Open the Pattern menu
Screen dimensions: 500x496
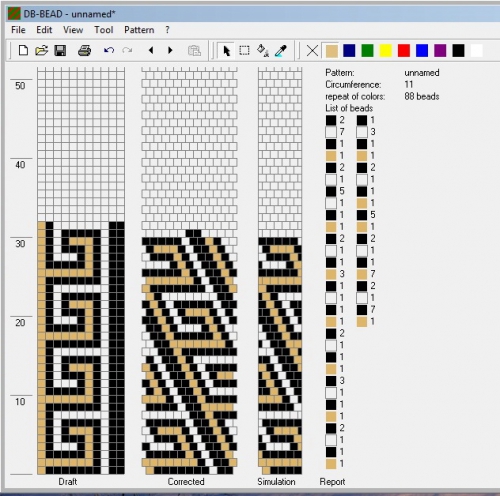point(139,30)
